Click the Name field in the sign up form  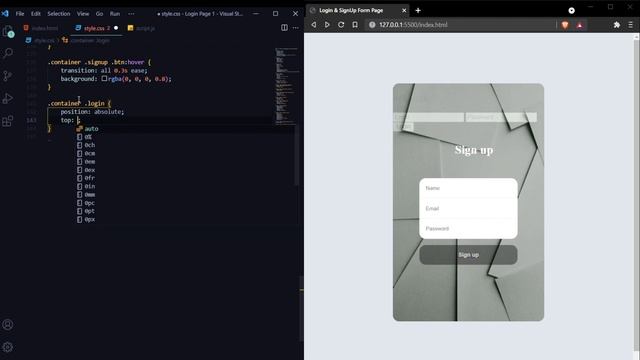pyautogui.click(x=468, y=188)
